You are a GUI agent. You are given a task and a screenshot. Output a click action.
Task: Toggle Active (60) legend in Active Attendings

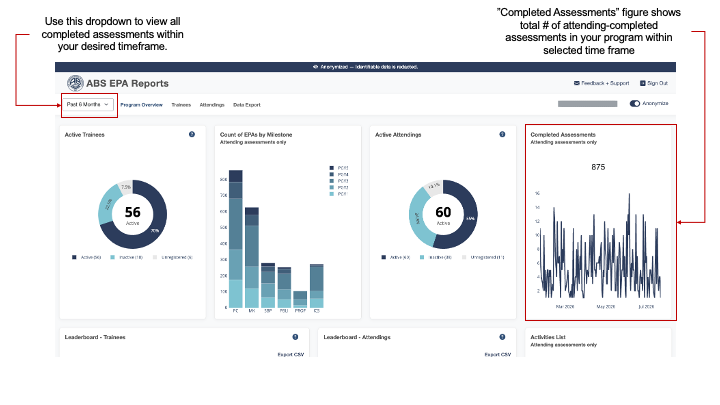pyautogui.click(x=395, y=258)
